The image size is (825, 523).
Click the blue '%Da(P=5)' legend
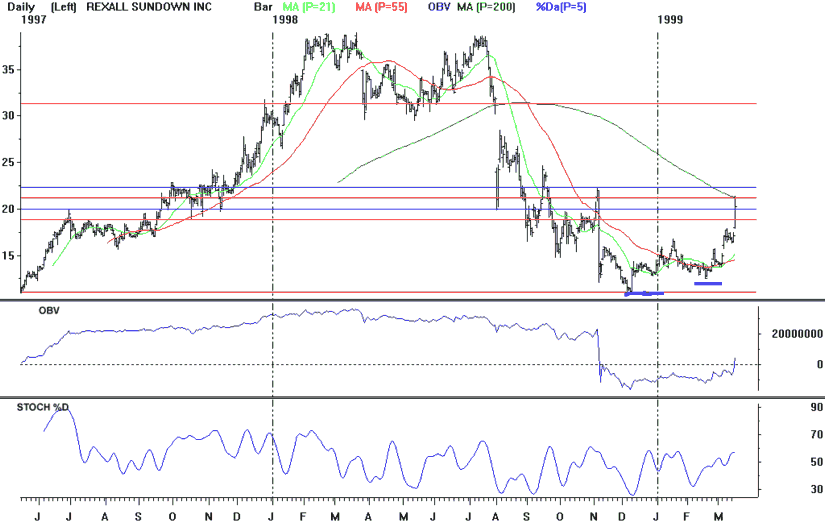coord(561,7)
